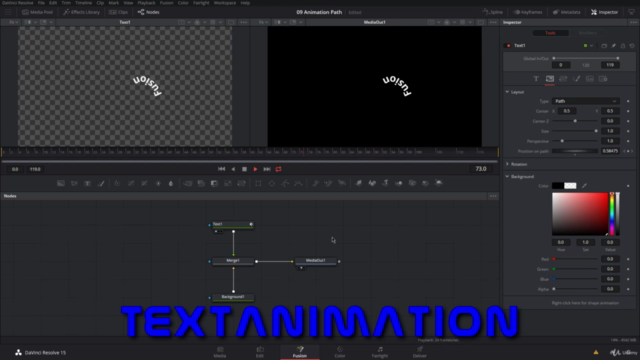Add a Brightness Contrast node from the toolbar
Screen dimensions: 640x360
pos(158,183)
